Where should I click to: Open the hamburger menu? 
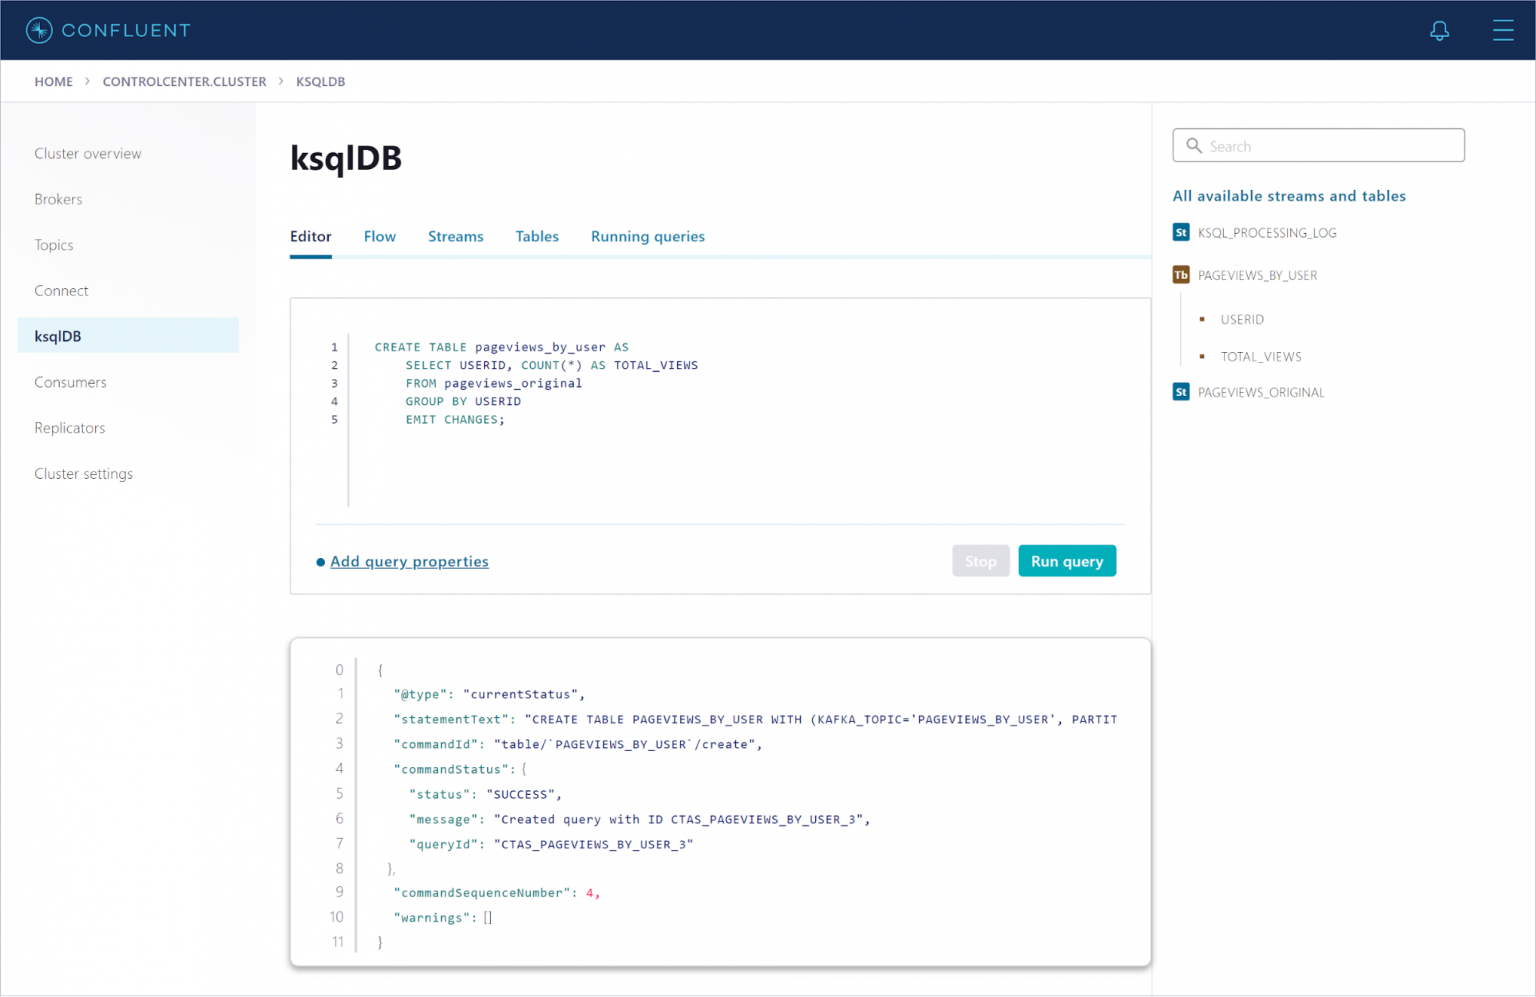pyautogui.click(x=1502, y=30)
